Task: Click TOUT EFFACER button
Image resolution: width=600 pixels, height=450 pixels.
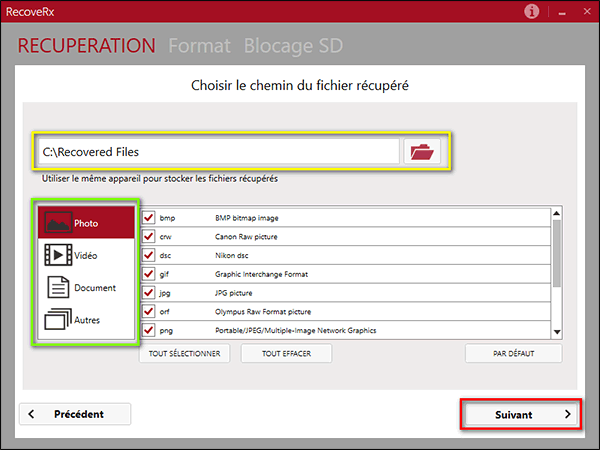Action: (x=286, y=354)
